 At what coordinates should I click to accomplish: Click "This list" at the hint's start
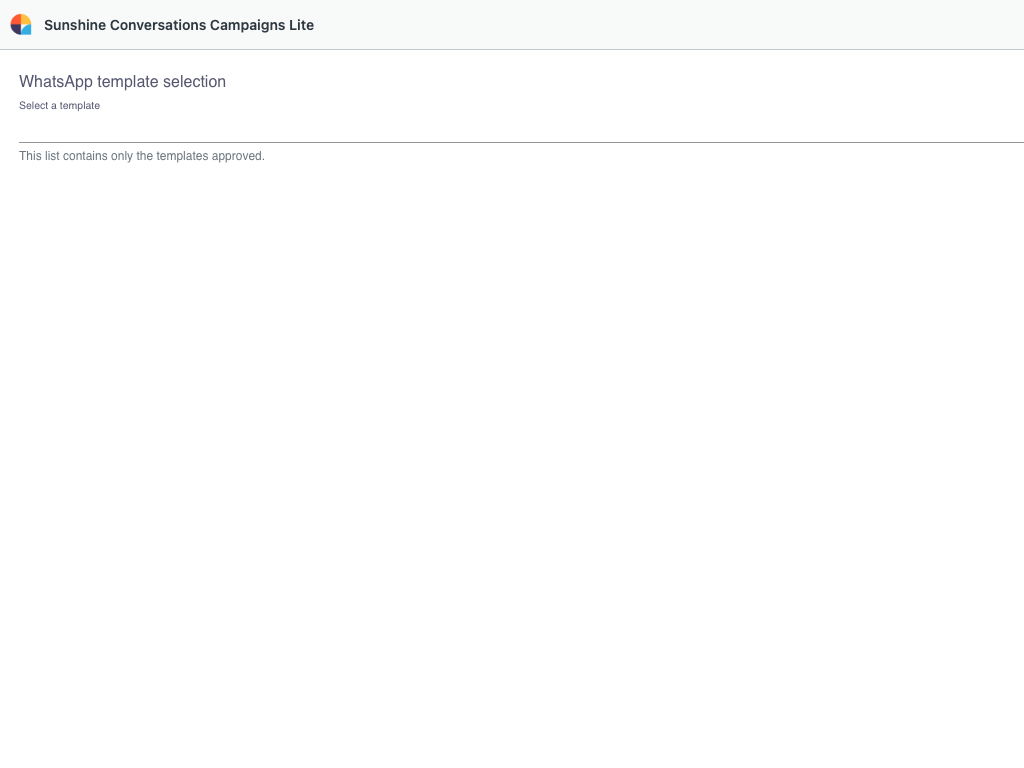coord(39,156)
